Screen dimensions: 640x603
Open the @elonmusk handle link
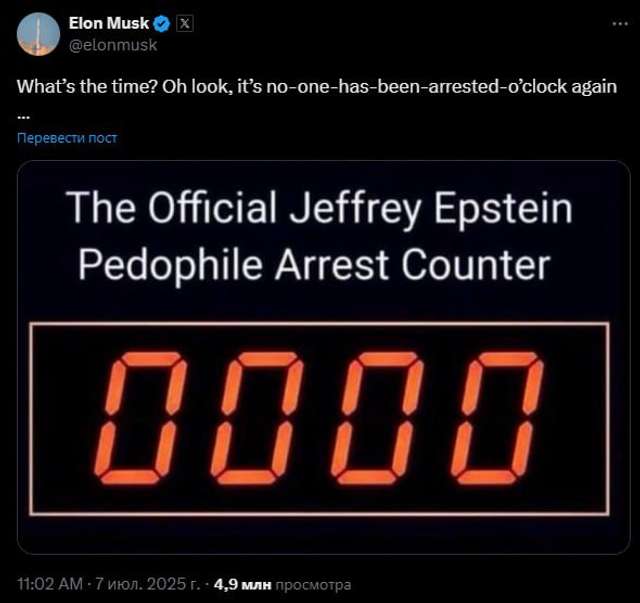[111, 44]
